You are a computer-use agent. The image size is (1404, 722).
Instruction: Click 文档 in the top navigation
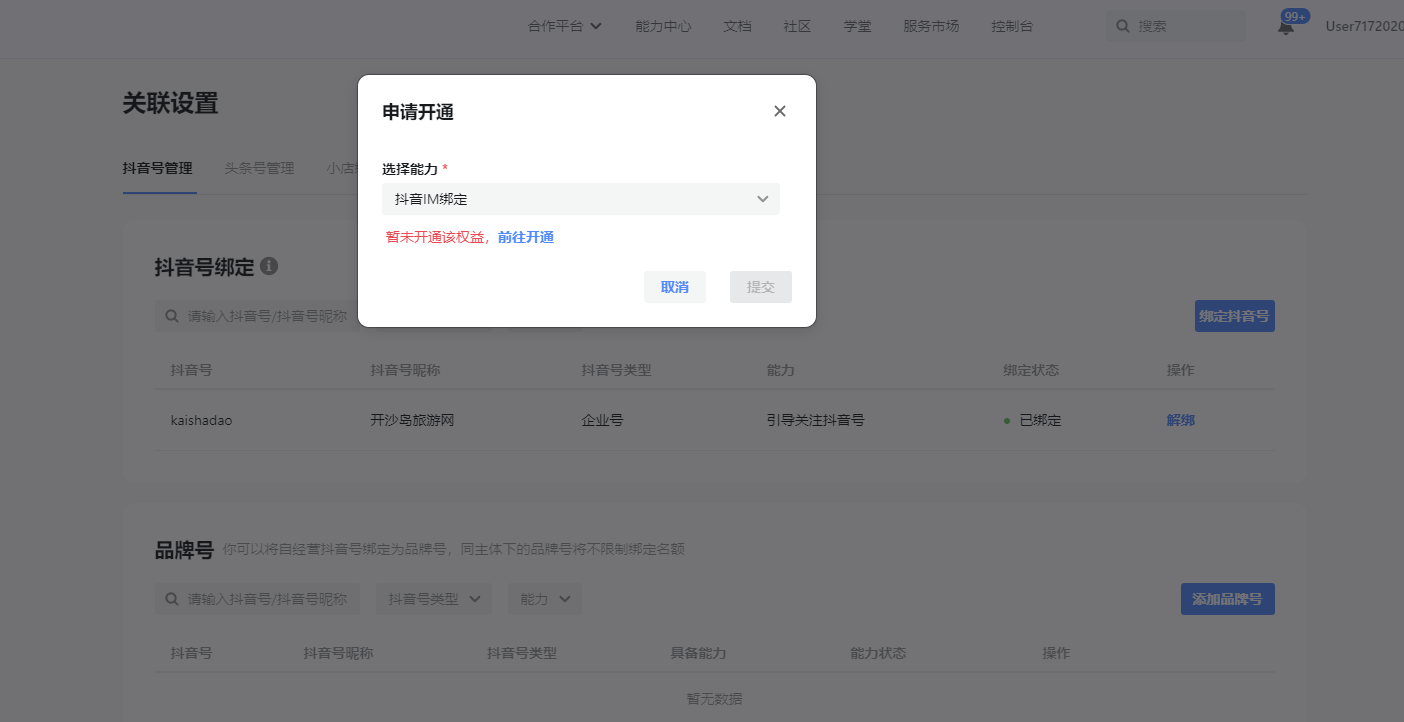[737, 26]
